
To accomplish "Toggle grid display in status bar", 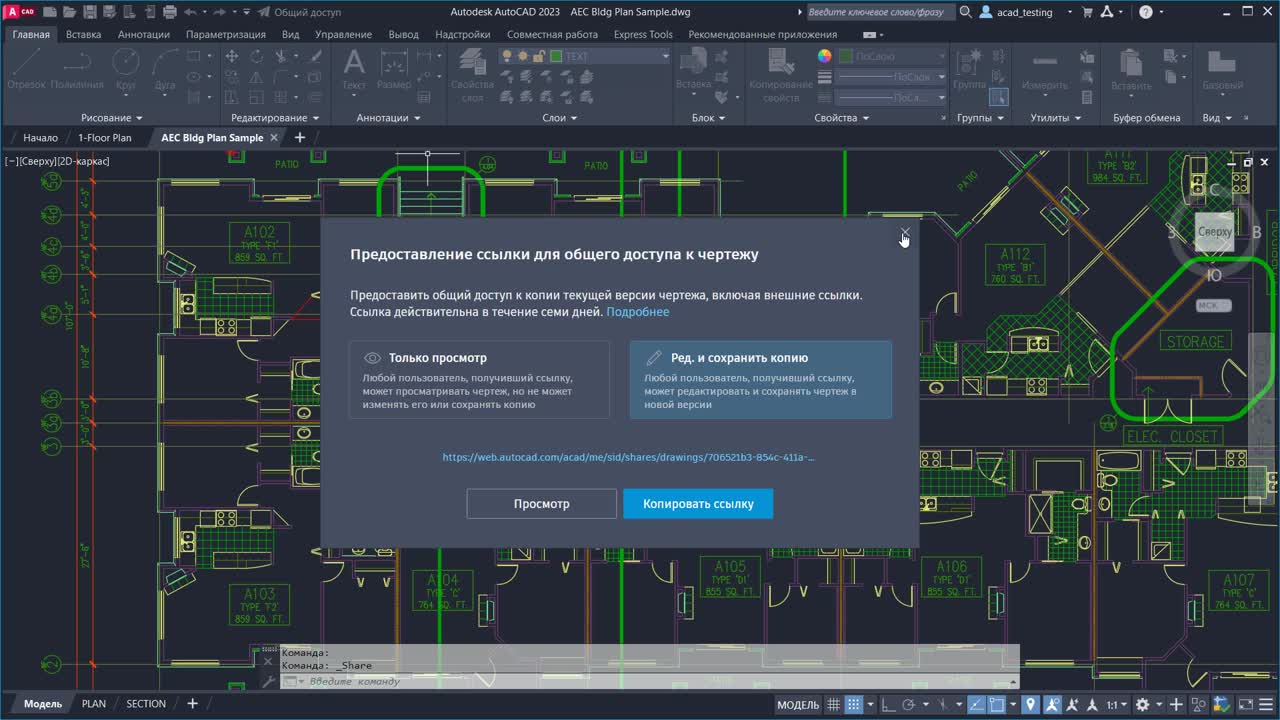I will [x=833, y=705].
